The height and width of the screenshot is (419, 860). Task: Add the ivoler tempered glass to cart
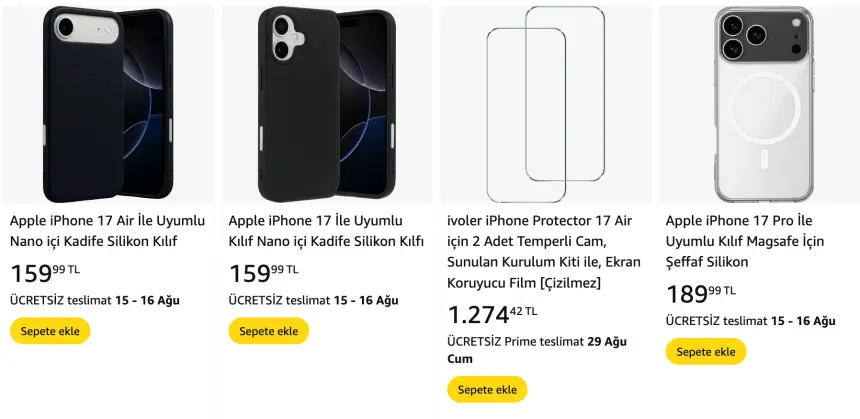(x=487, y=389)
